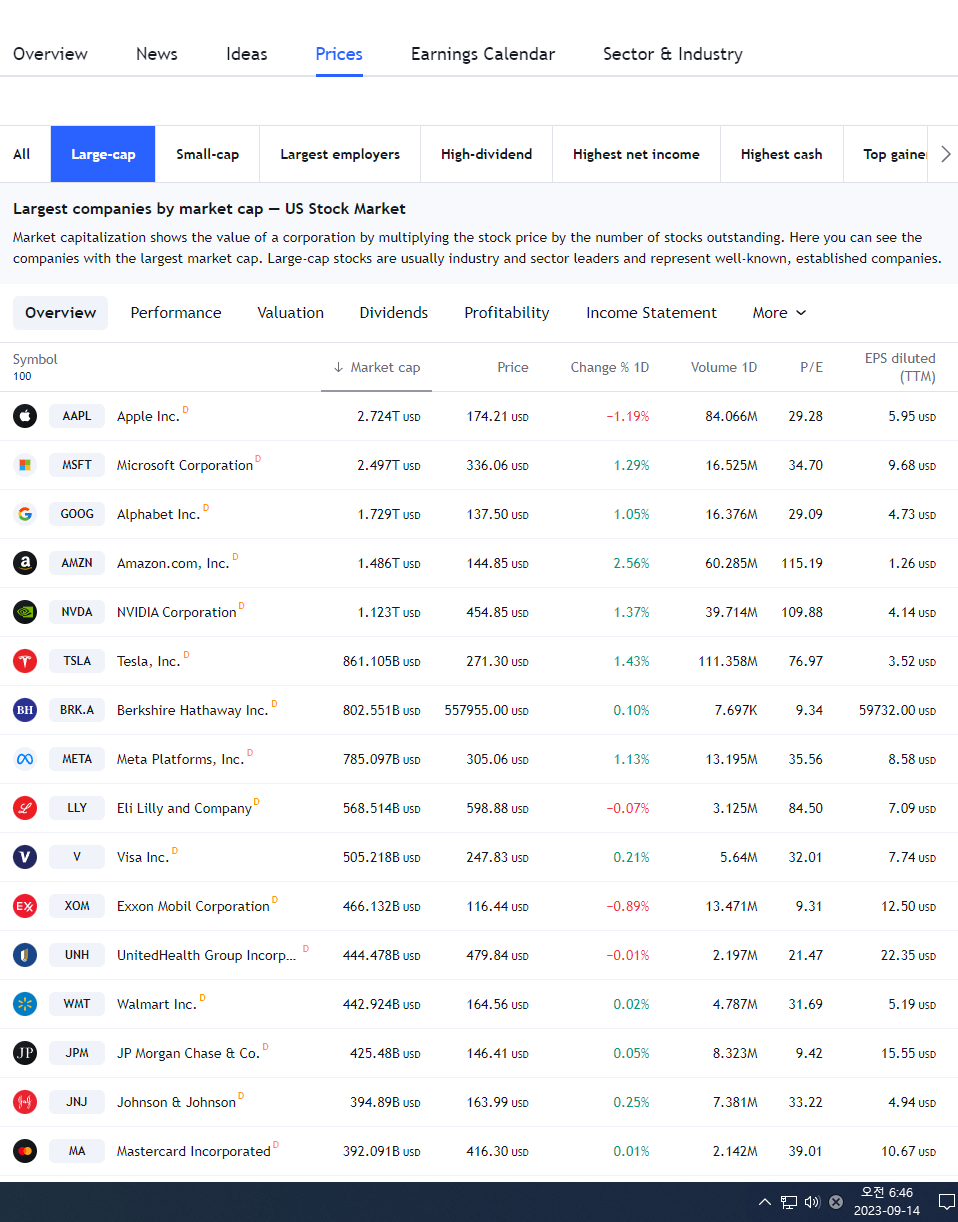Open the taskbar network icon

pos(789,1202)
